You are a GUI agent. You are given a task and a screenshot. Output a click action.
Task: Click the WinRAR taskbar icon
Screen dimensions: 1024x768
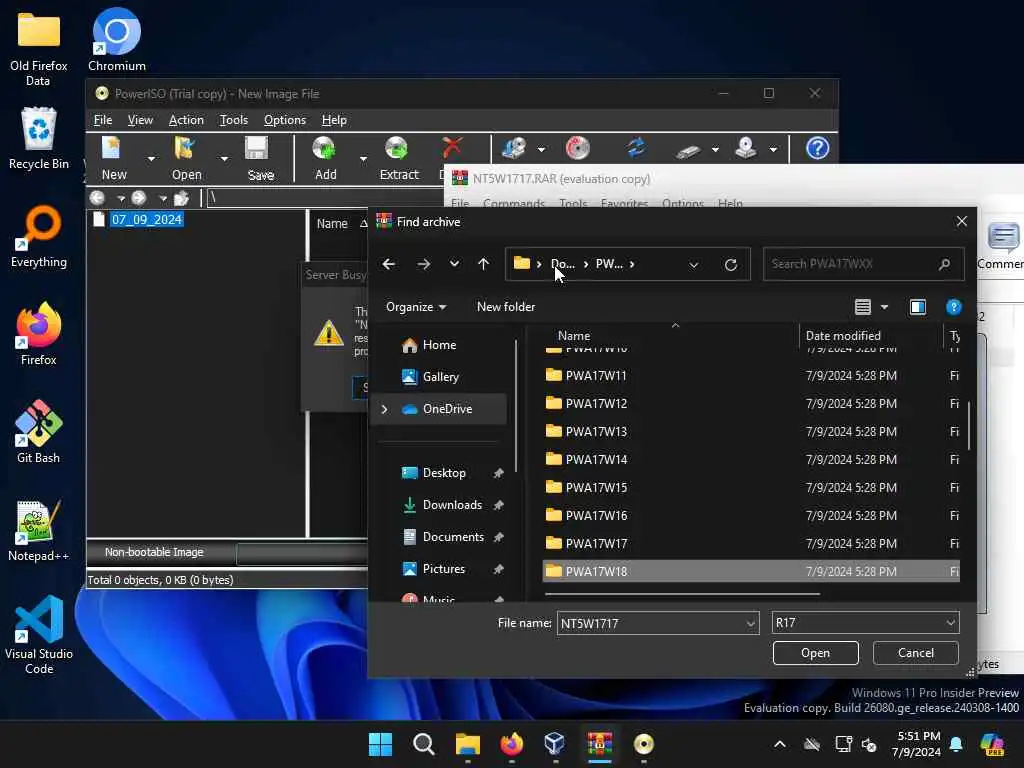[x=600, y=744]
